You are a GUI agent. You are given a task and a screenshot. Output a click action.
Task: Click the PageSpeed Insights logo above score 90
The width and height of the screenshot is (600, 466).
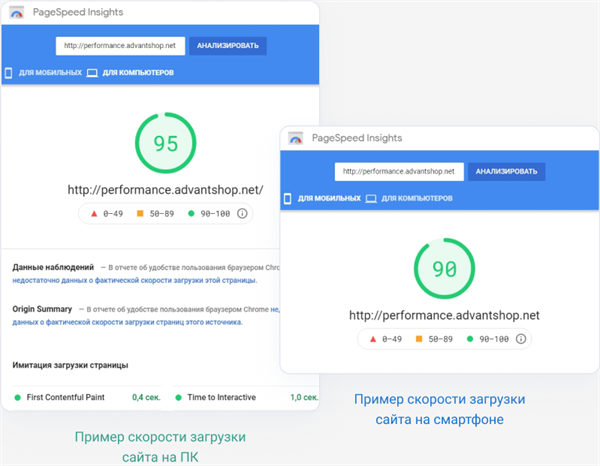295,140
